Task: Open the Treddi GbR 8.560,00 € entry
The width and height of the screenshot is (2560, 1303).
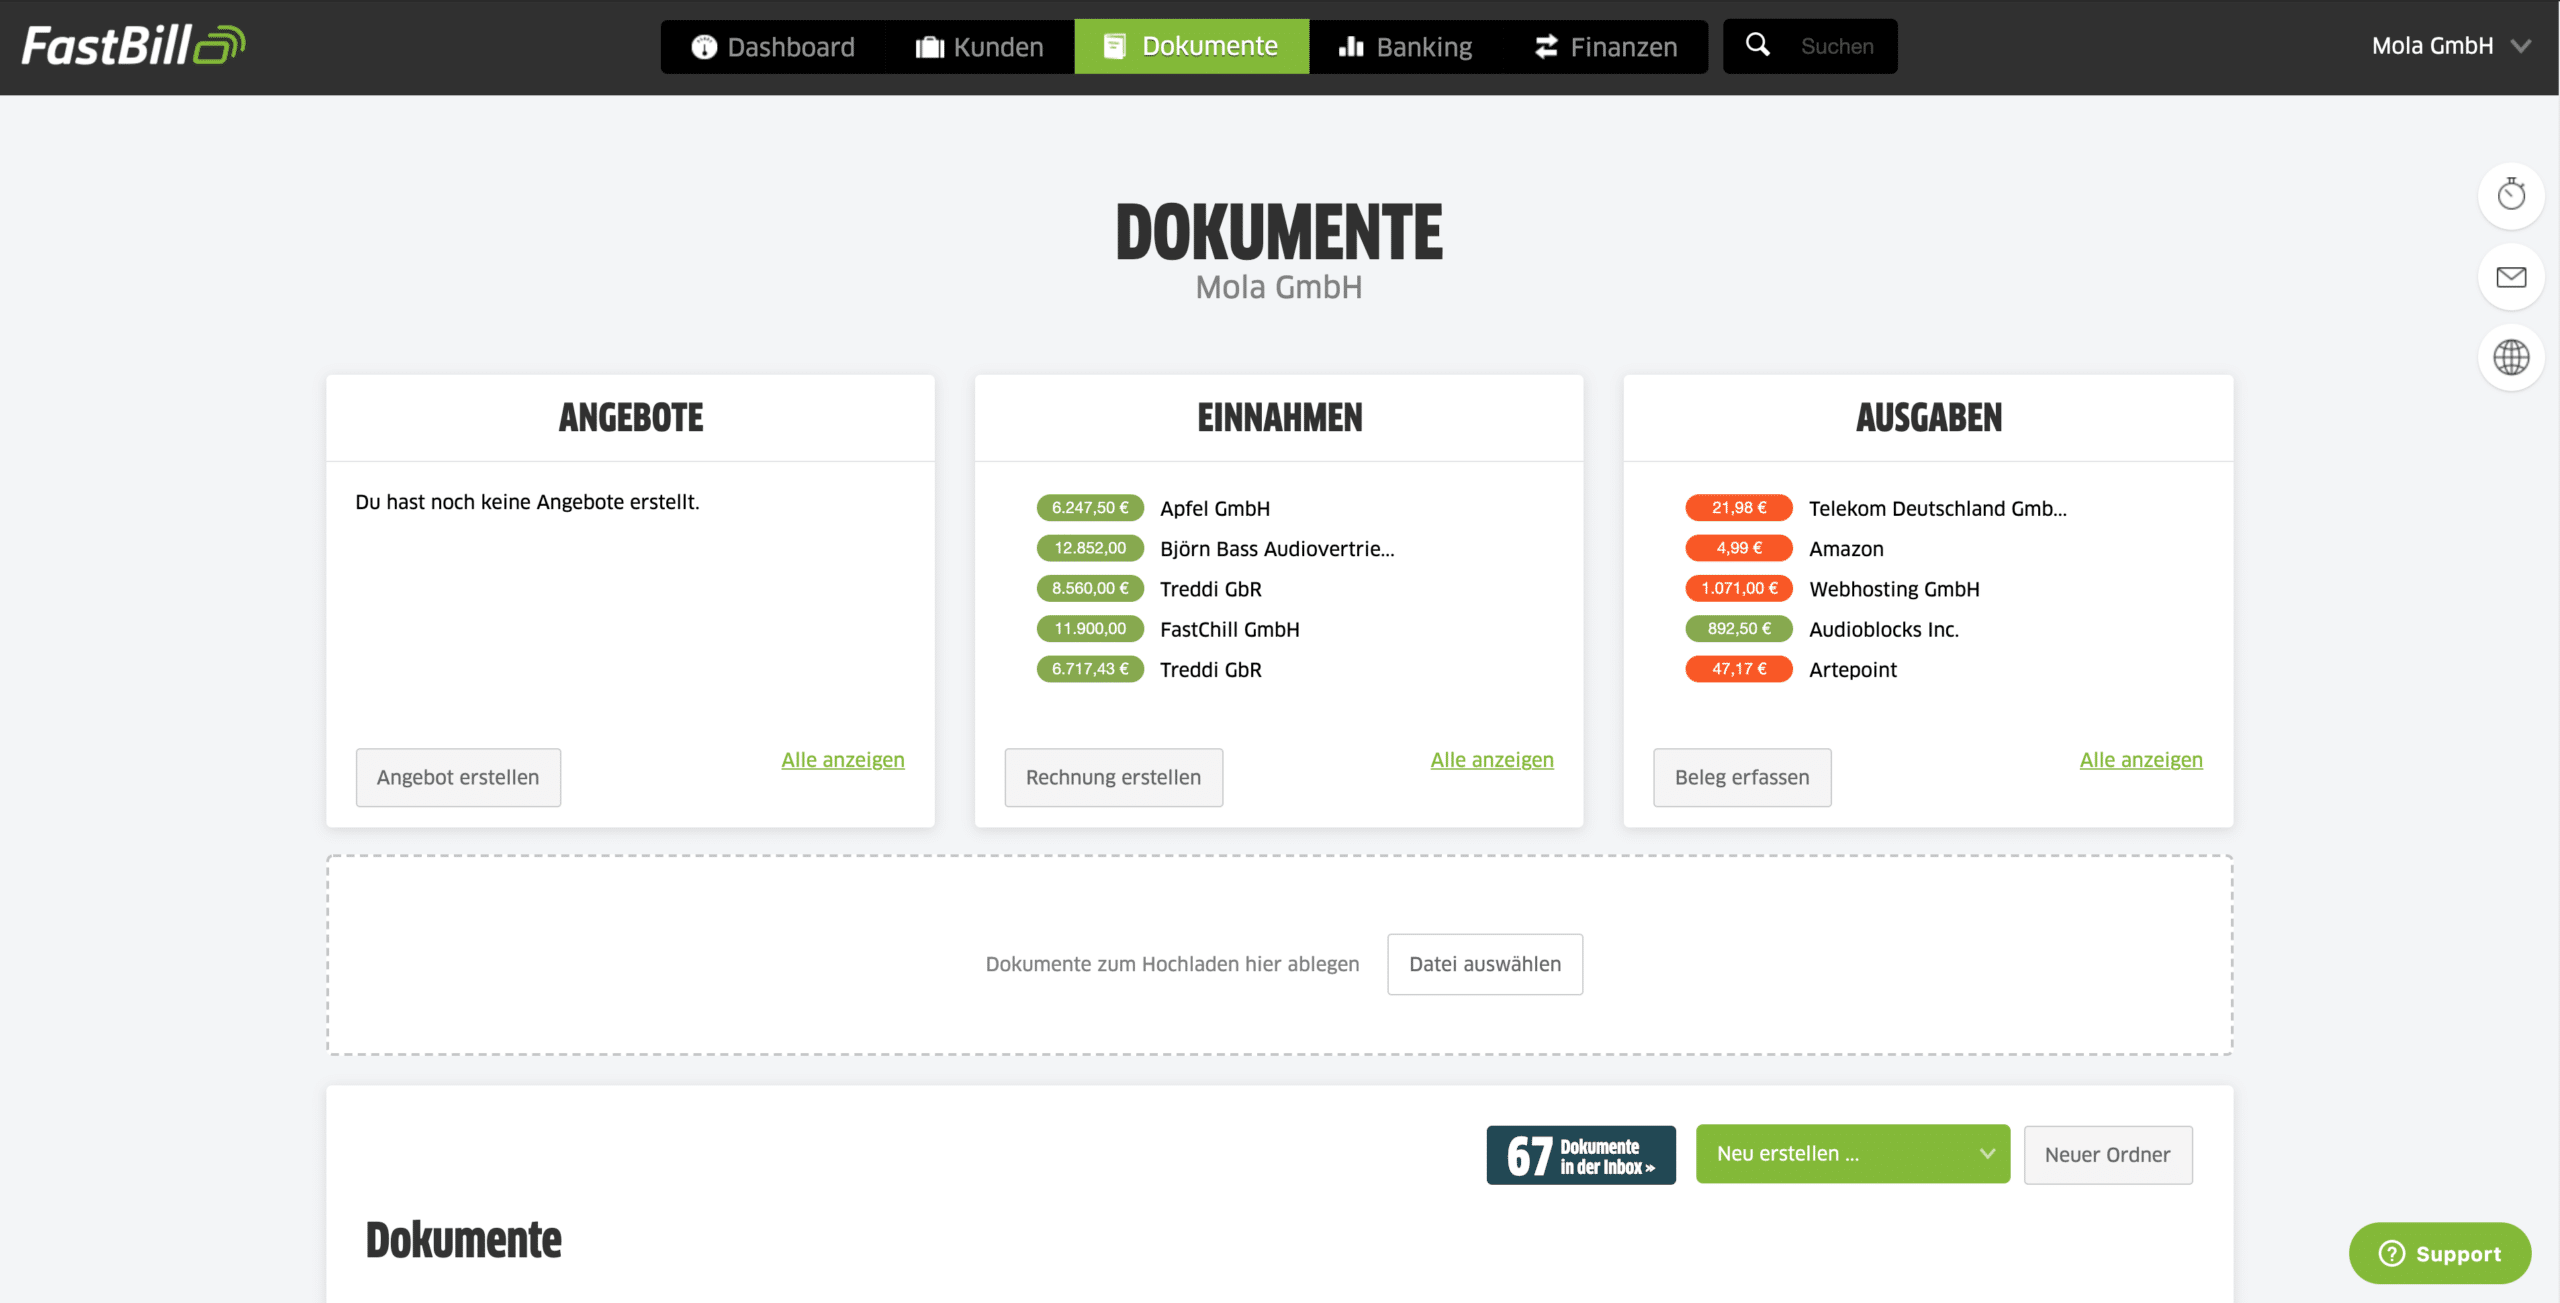Action: tap(1211, 589)
